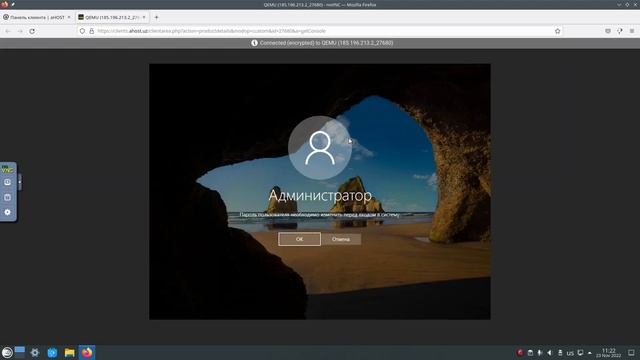Screen dimensions: 640x360
Task: Open the noVNC power button
Action: pos(7,197)
